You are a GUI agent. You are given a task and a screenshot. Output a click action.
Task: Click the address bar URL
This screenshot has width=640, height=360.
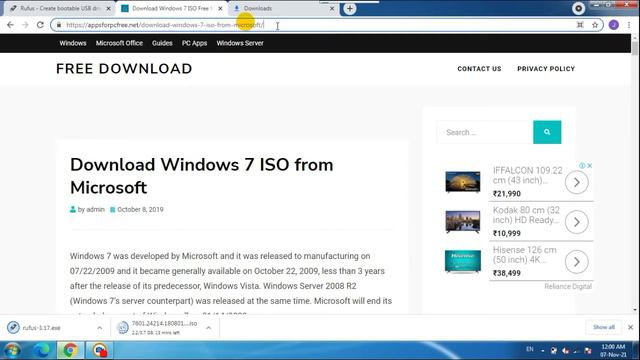click(165, 25)
